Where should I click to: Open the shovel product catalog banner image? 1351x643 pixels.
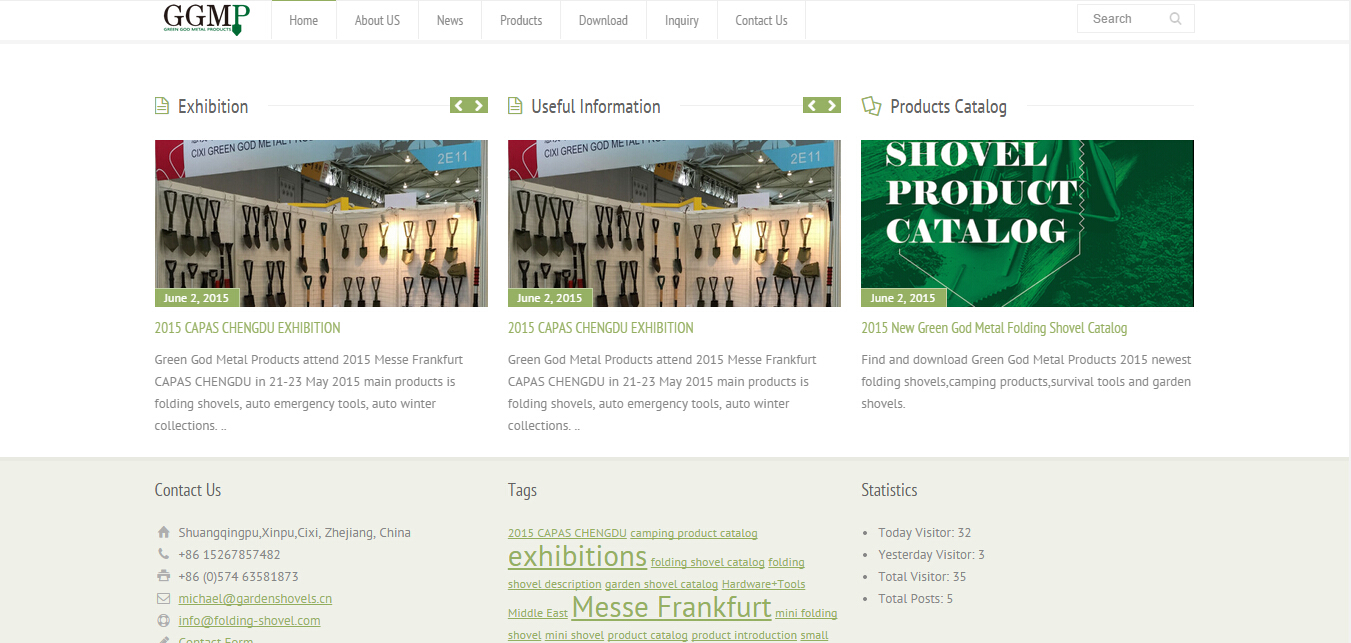[x=1027, y=223]
